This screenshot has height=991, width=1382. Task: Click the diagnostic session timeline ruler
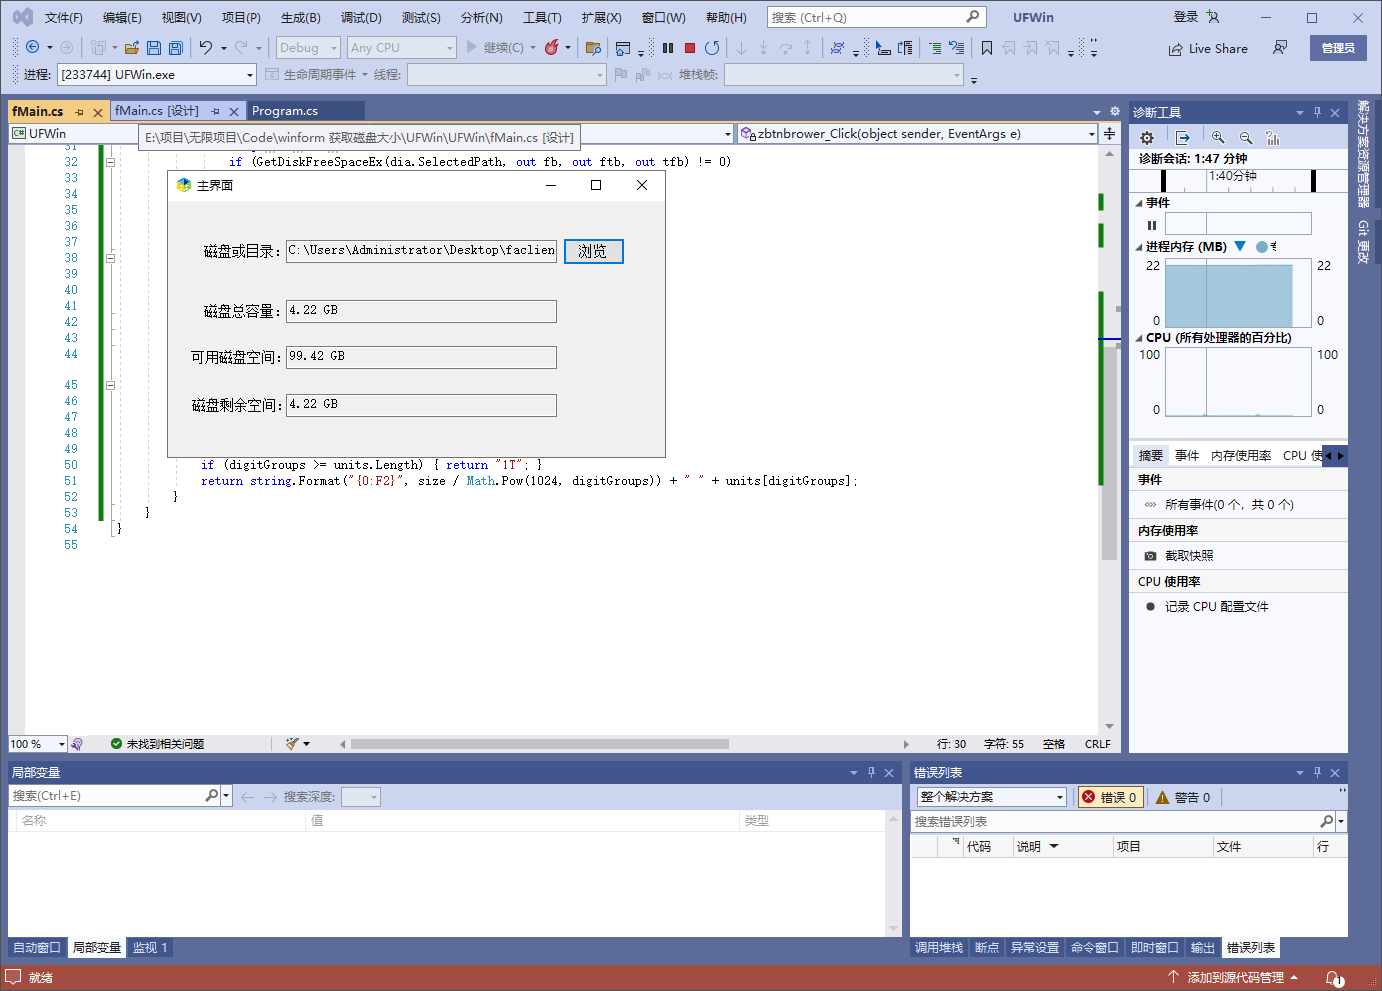[x=1238, y=180]
